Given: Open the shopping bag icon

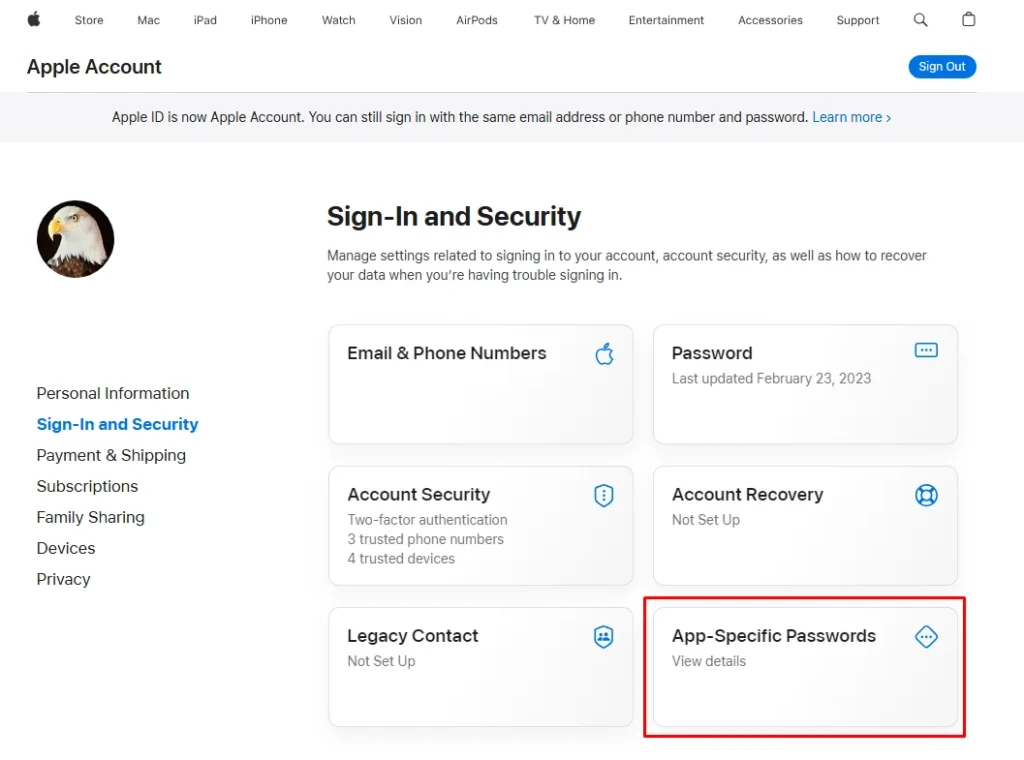Looking at the screenshot, I should coord(968,20).
